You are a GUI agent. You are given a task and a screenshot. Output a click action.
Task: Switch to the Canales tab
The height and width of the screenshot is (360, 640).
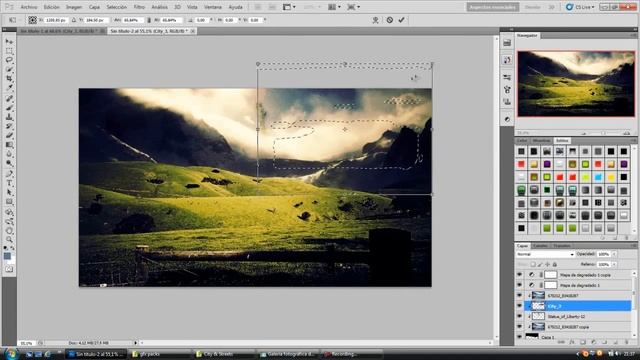coord(540,246)
